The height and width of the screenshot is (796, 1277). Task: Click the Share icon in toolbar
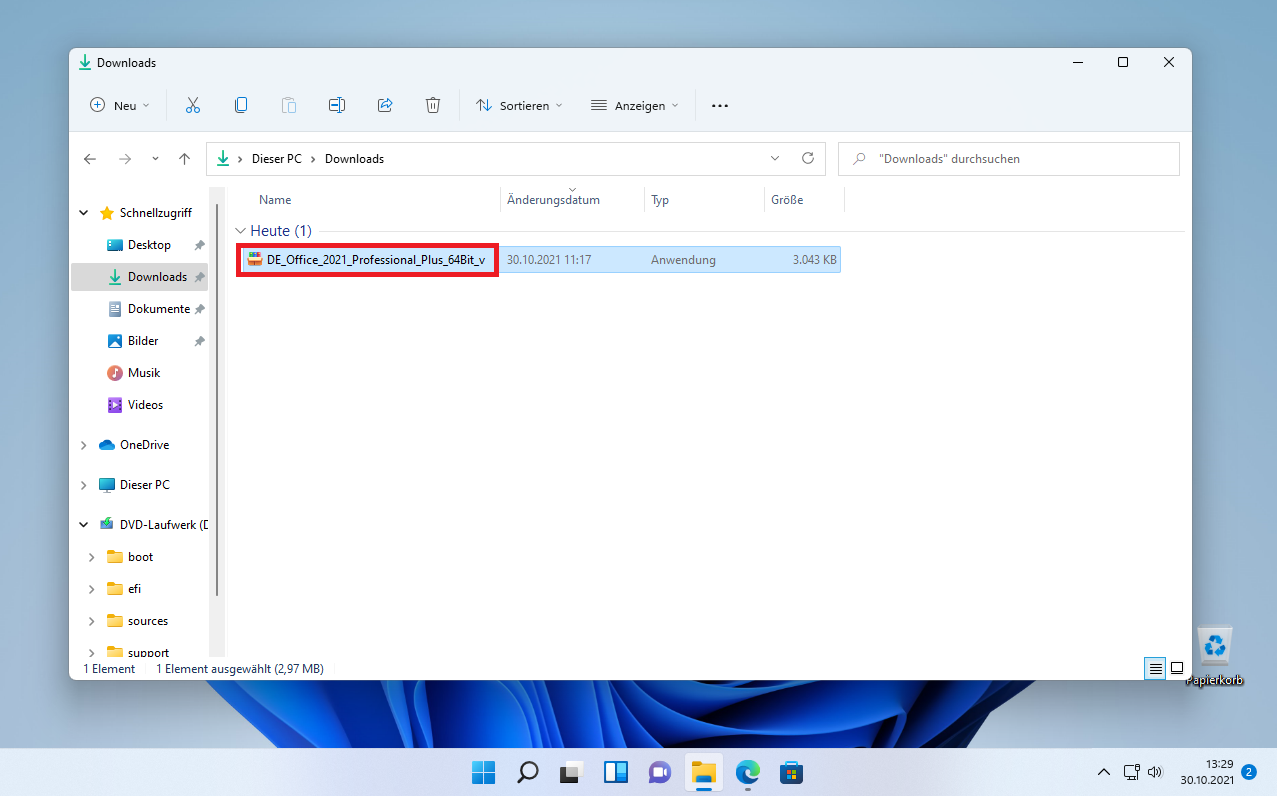pos(385,105)
